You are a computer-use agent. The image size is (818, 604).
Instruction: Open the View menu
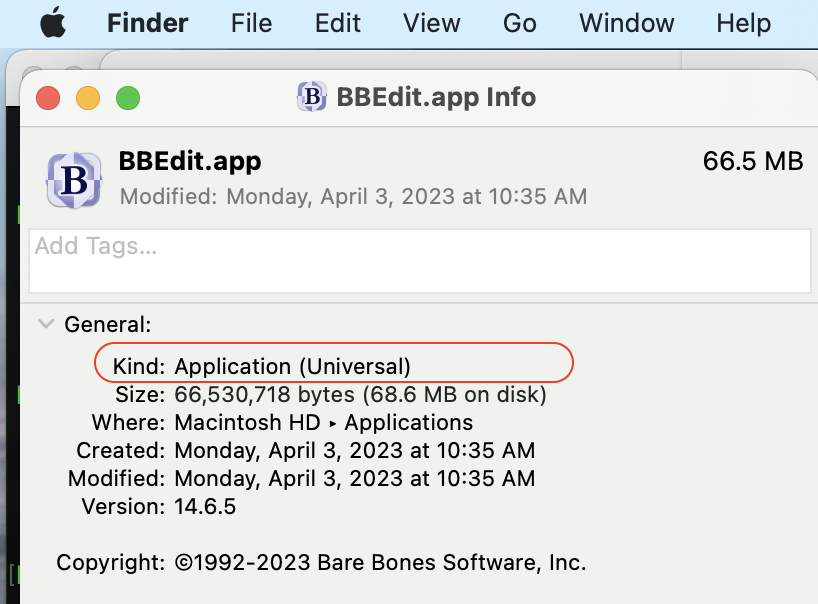click(431, 23)
